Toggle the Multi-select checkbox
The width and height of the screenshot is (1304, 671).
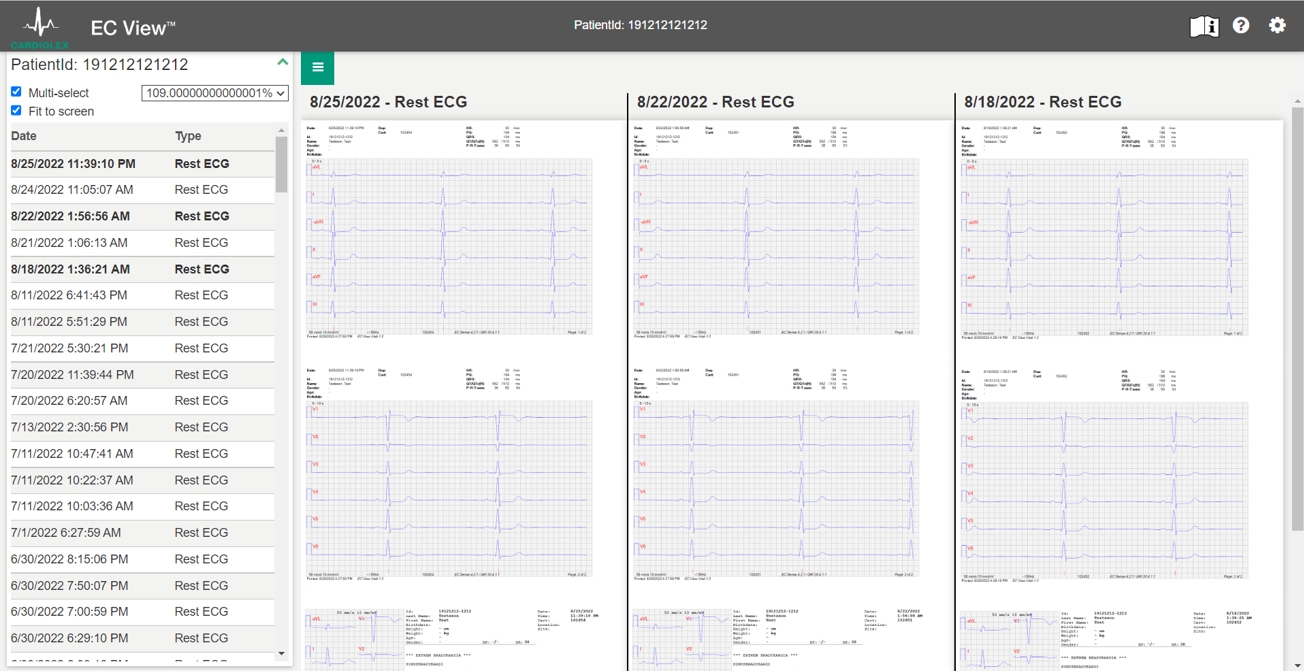pos(16,92)
